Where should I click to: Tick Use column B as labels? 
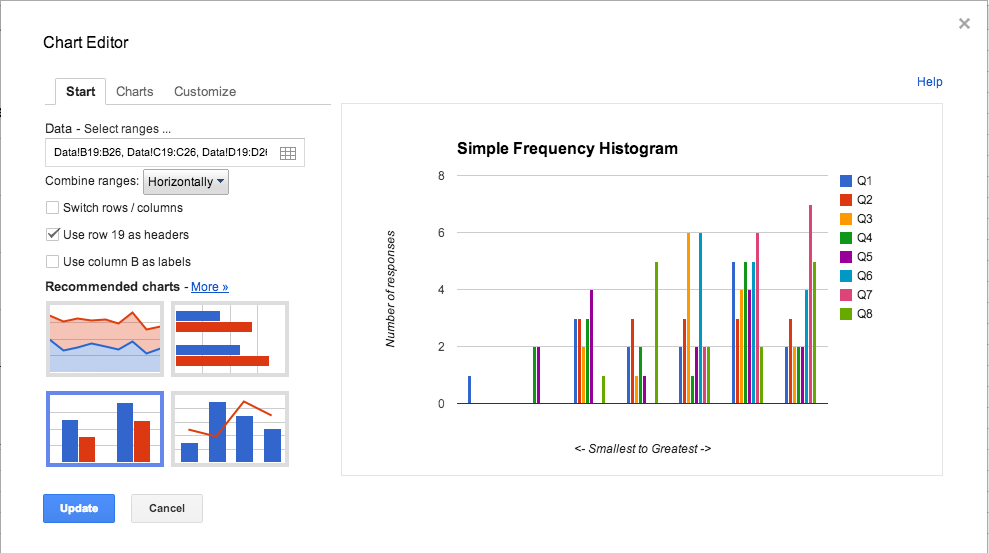pyautogui.click(x=52, y=262)
